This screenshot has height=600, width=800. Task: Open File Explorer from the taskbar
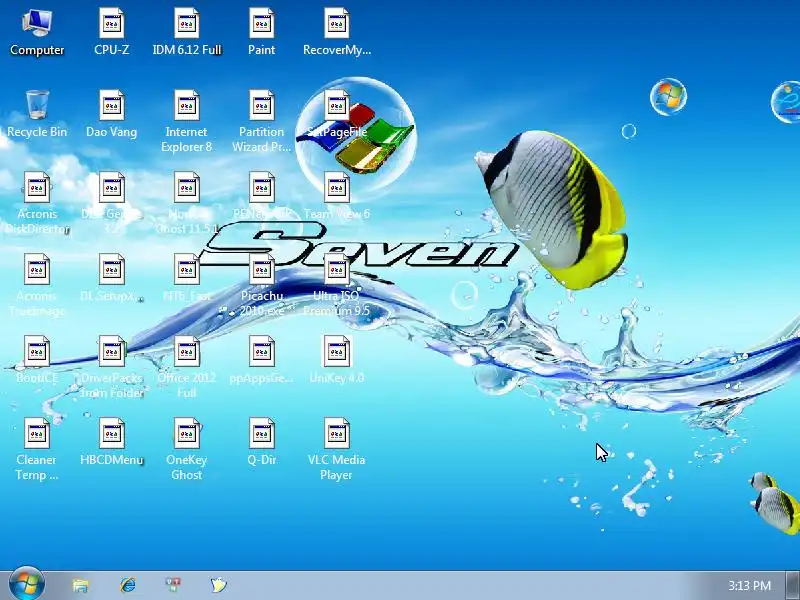point(80,585)
